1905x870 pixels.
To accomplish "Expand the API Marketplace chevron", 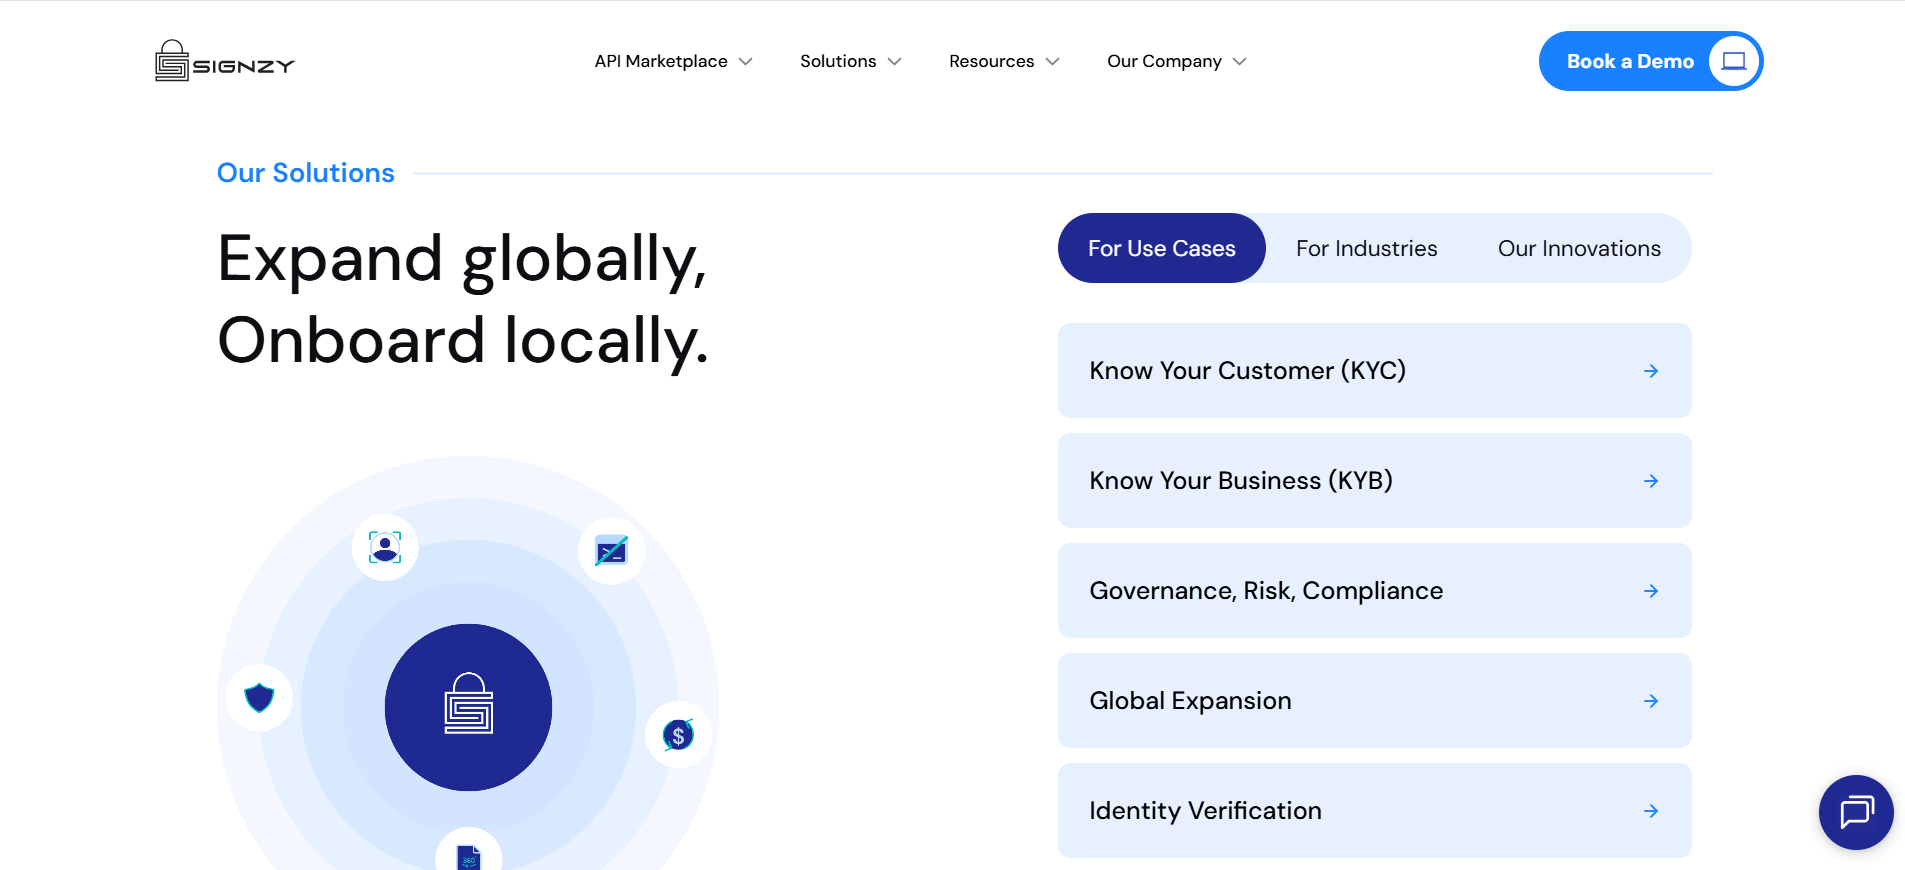I will (x=745, y=62).
